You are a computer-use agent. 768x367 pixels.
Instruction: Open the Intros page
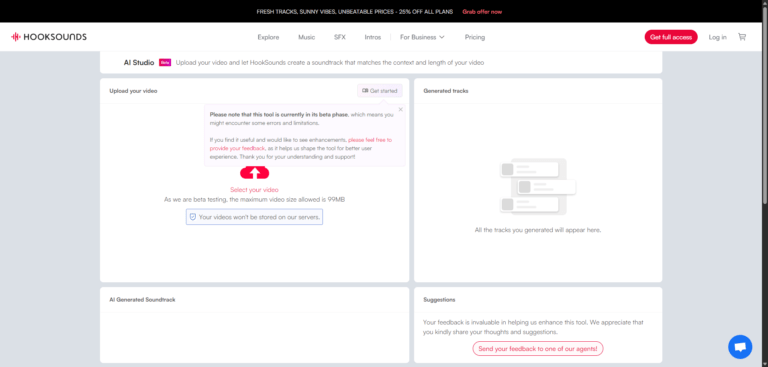click(x=373, y=37)
